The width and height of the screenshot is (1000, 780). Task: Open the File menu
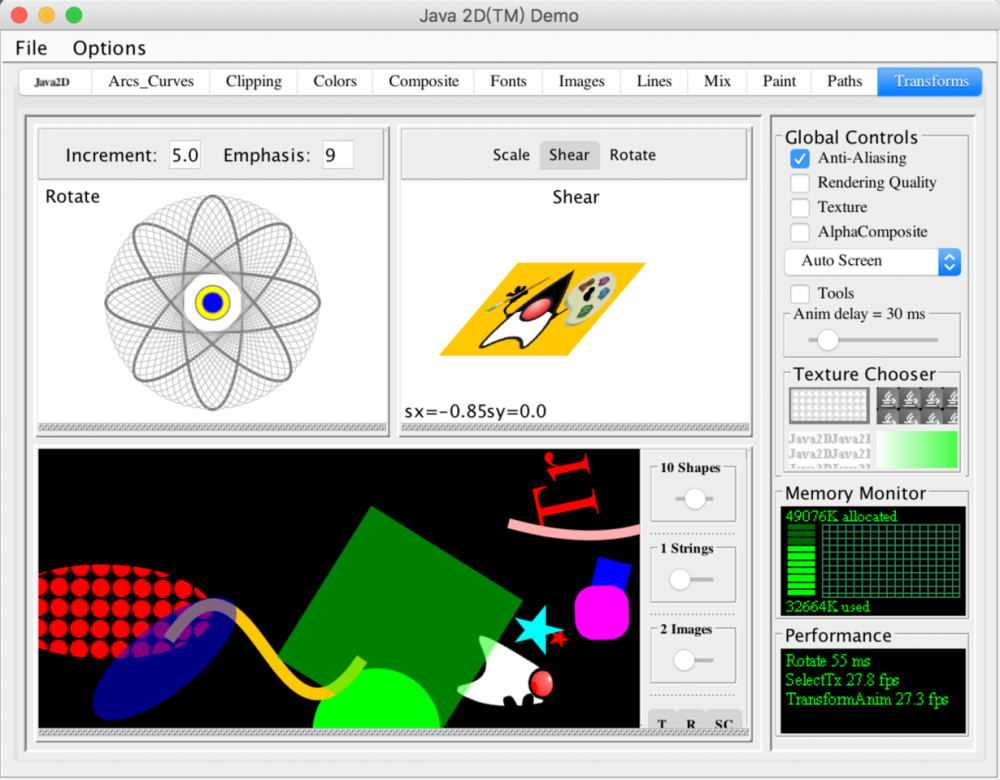pos(31,48)
